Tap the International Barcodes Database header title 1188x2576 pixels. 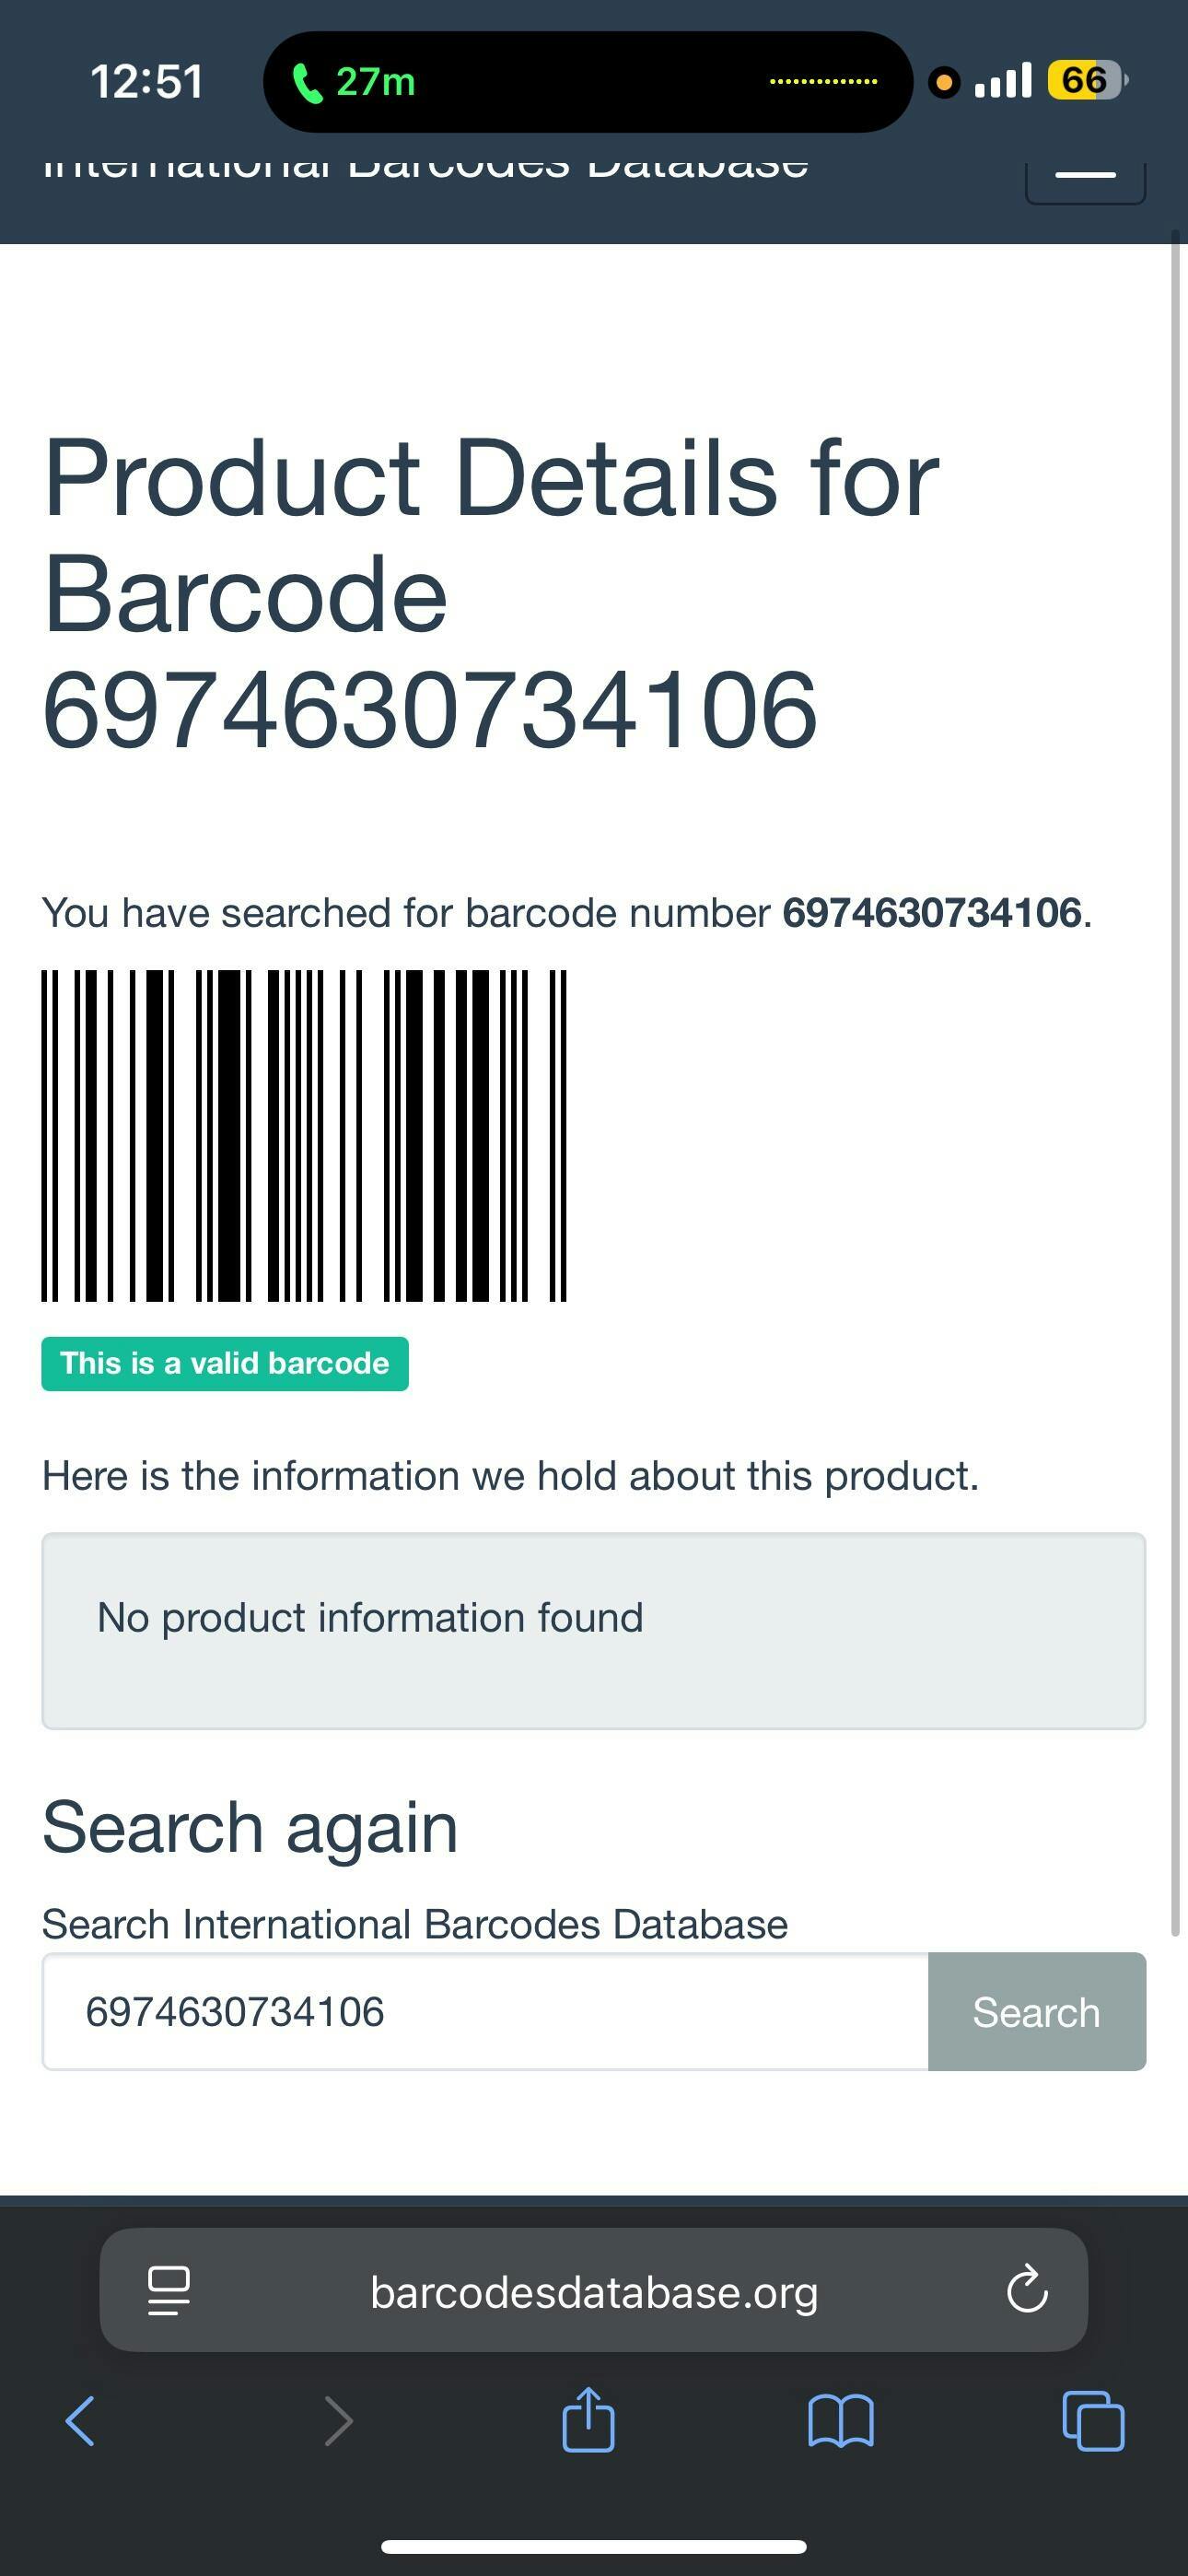[426, 168]
